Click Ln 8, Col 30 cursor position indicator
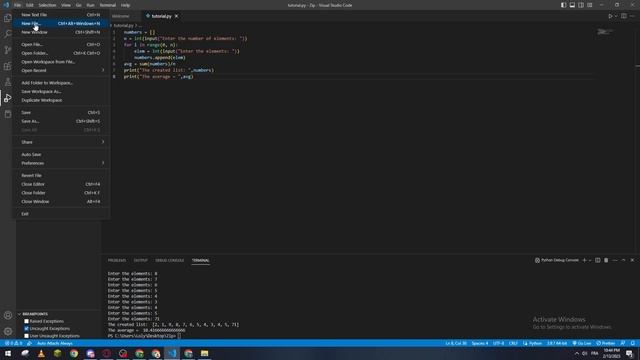This screenshot has width=640, height=360. coord(456,343)
